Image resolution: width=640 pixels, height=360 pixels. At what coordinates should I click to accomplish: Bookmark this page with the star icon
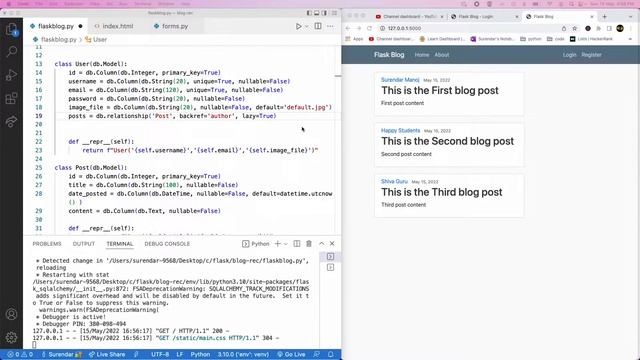click(x=575, y=28)
